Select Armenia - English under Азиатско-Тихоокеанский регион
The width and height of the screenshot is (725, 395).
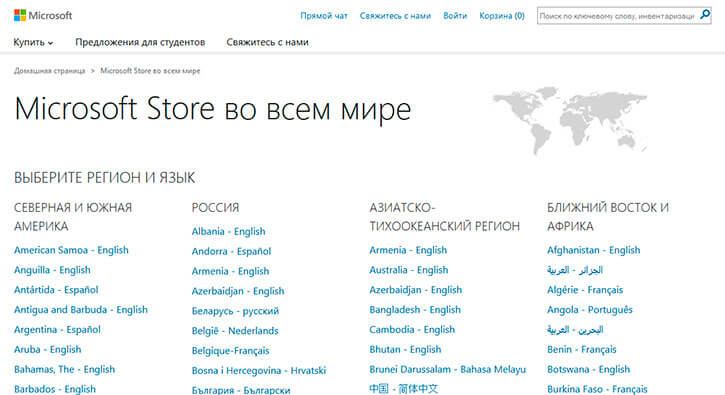(408, 250)
